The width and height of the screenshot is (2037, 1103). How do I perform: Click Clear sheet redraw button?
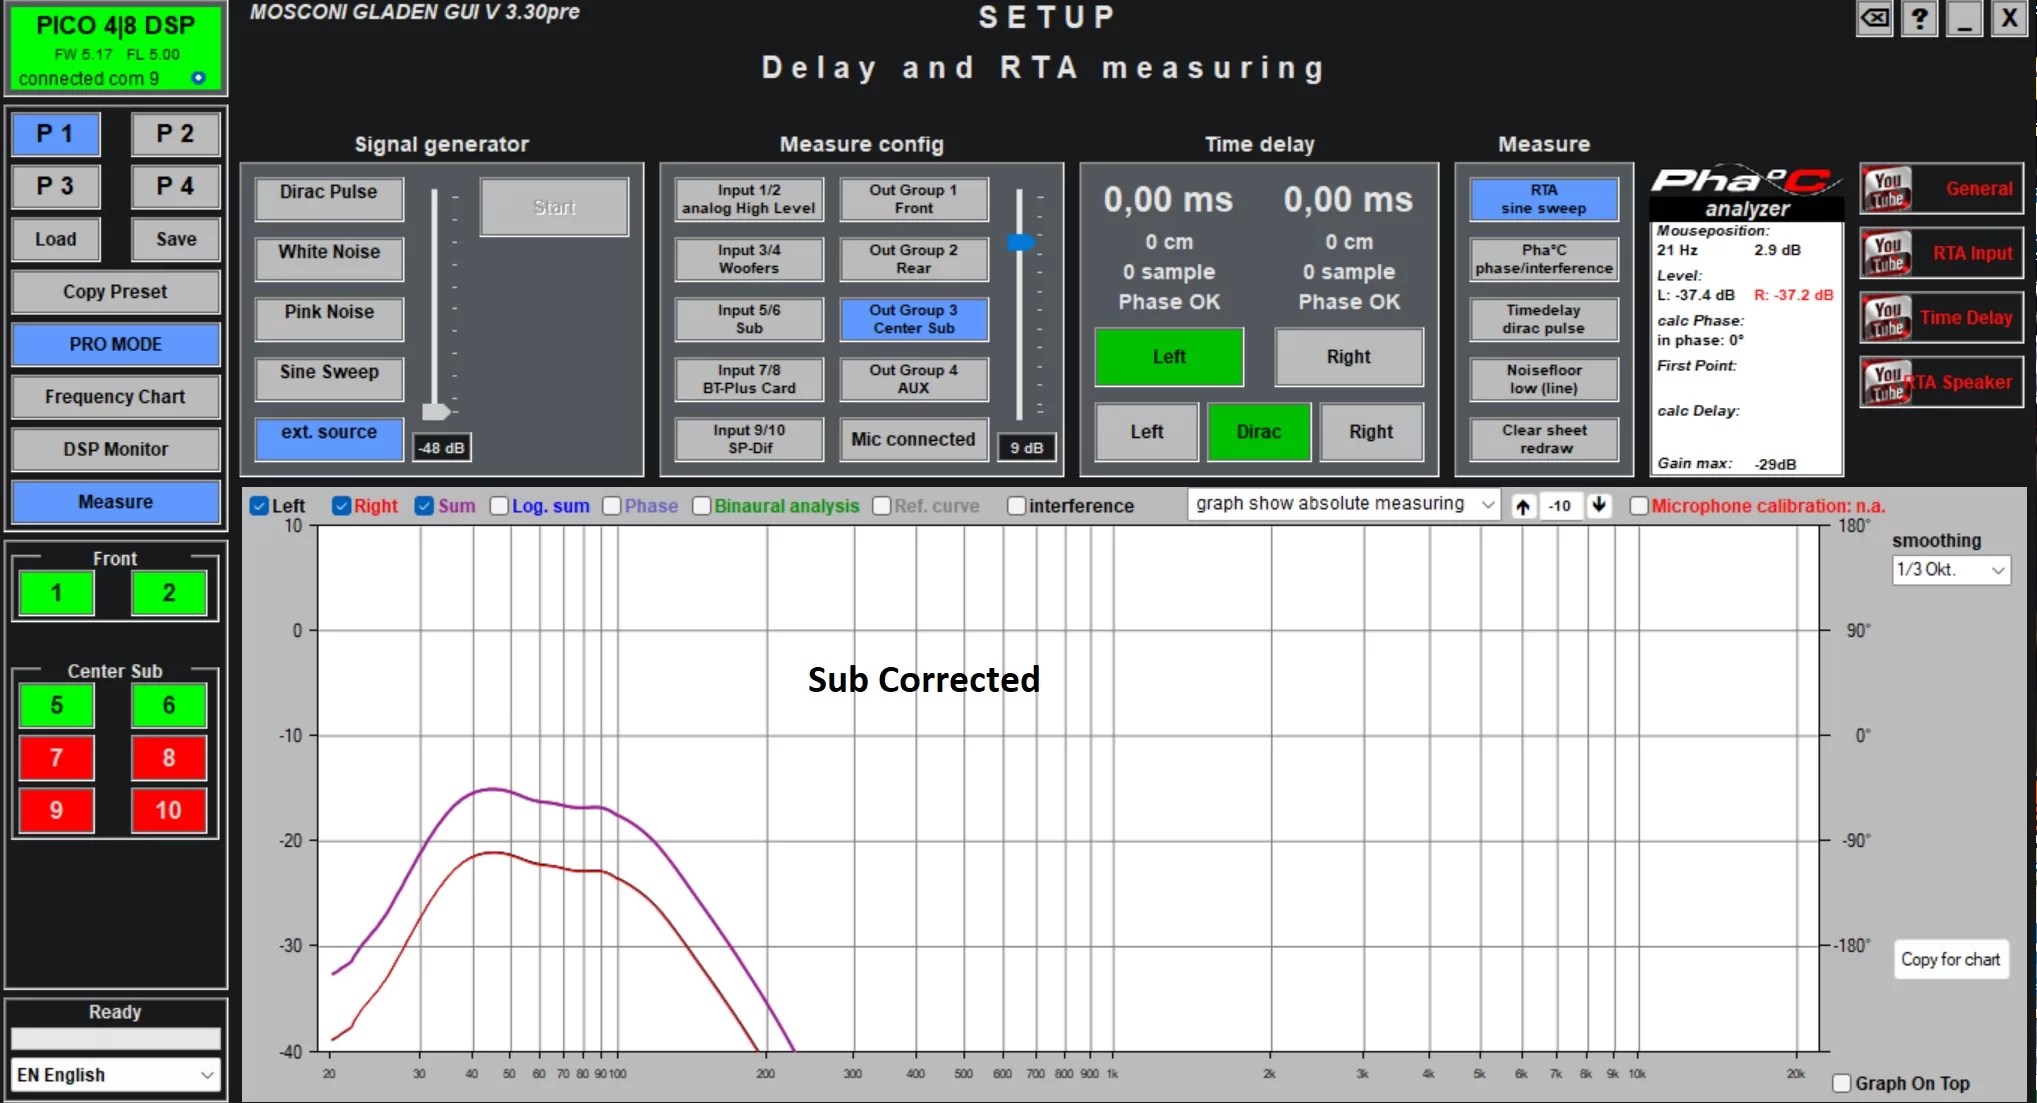coord(1541,439)
